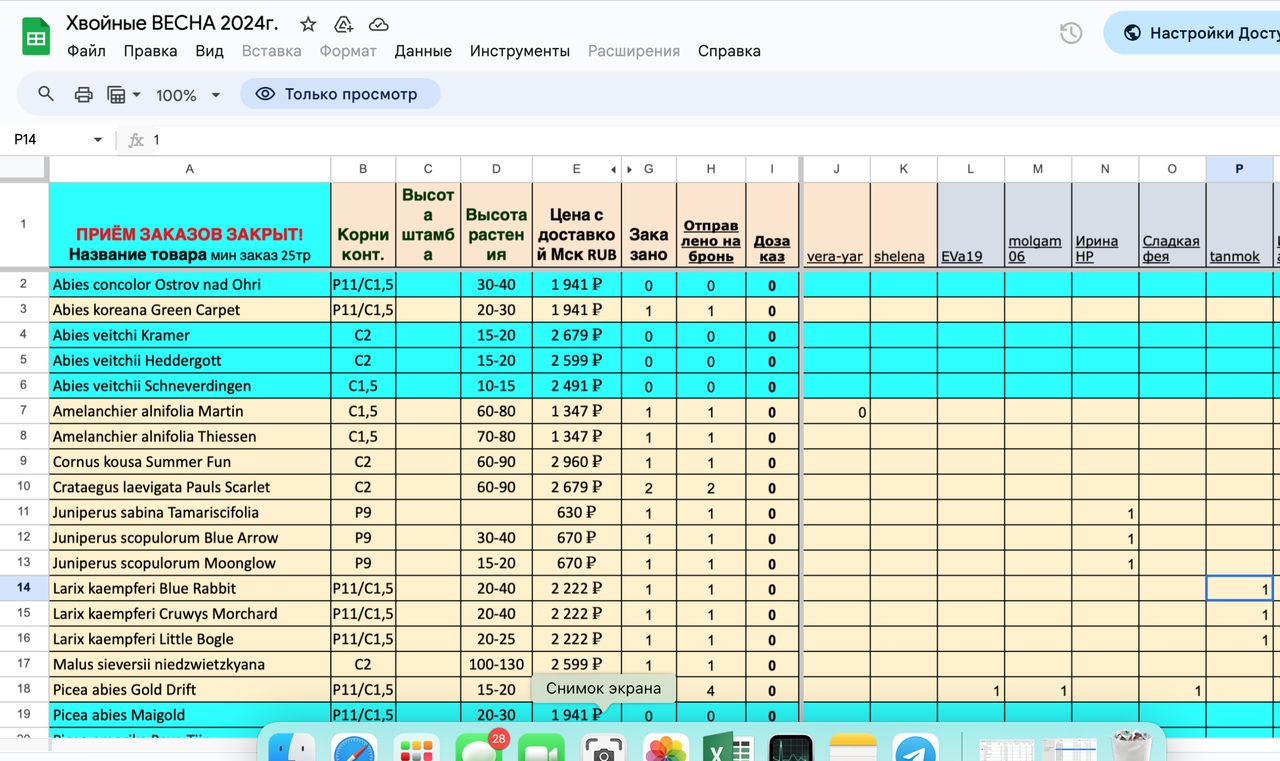Click the Только просмотр view-only button
Screen dimensions: 1280x761
[x=339, y=93]
